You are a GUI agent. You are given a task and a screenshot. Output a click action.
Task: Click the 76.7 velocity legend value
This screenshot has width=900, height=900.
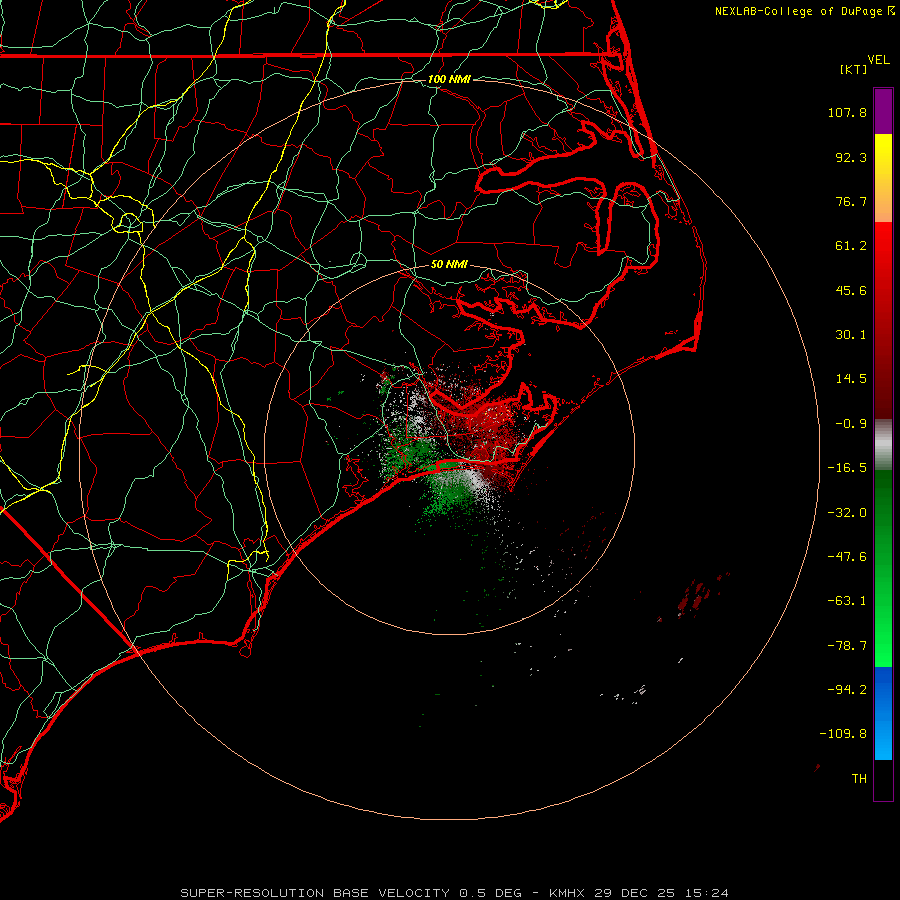coord(851,201)
